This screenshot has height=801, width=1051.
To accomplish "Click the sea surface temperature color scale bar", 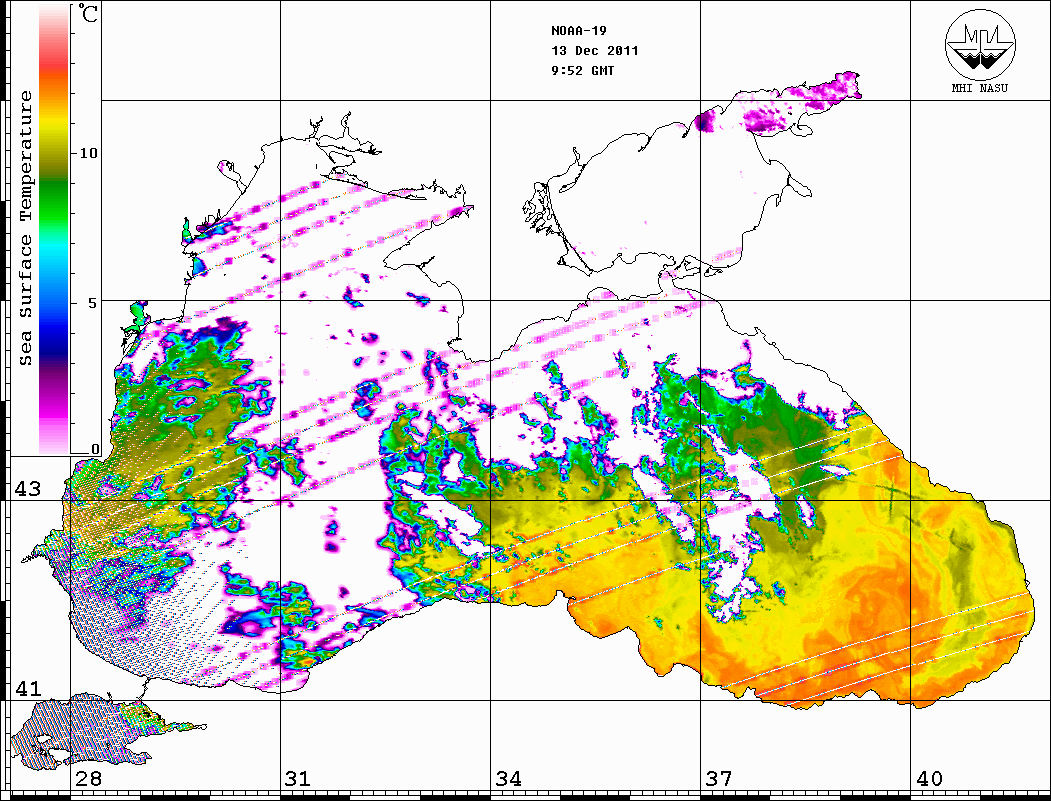I will click(54, 230).
